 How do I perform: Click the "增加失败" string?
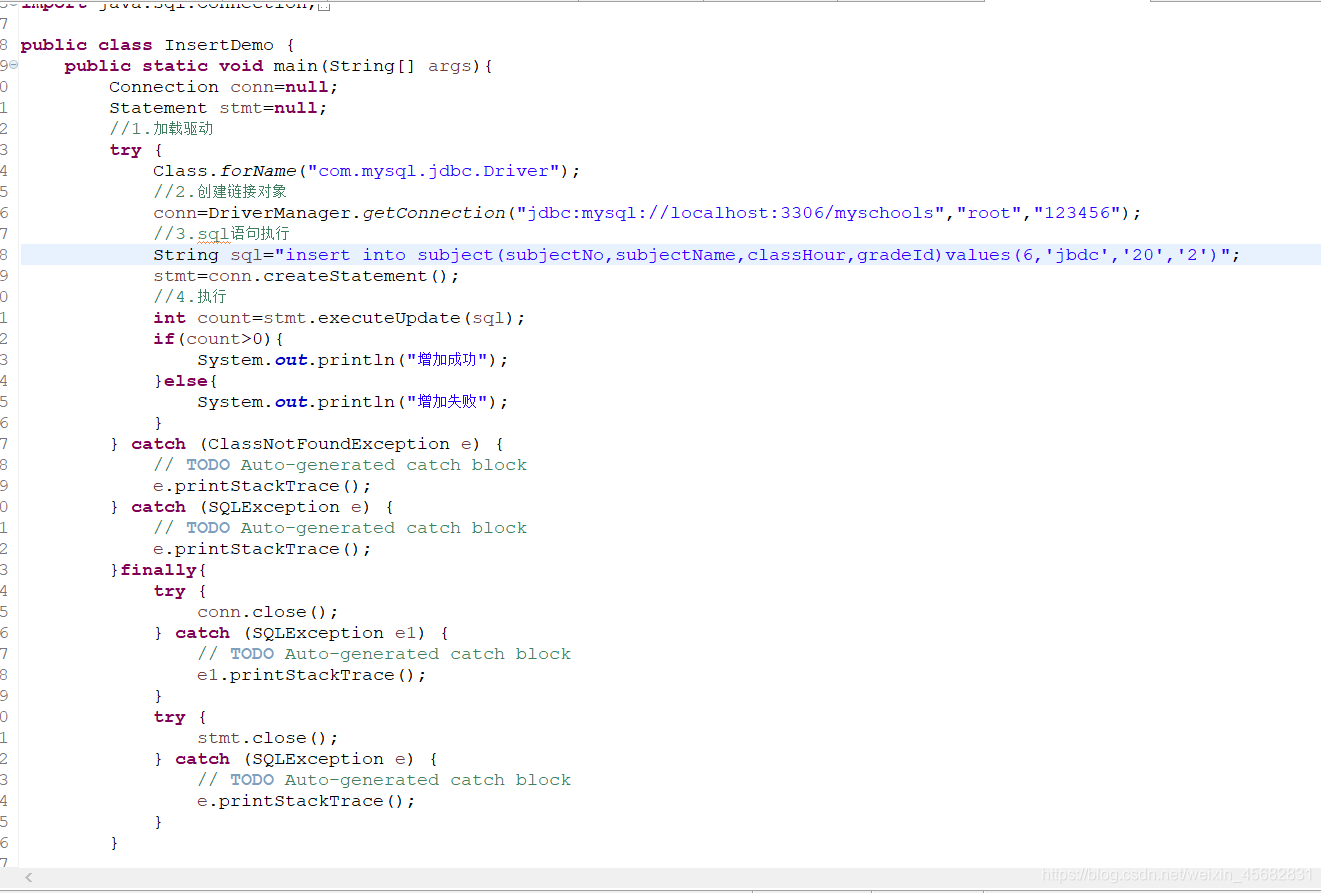[448, 402]
